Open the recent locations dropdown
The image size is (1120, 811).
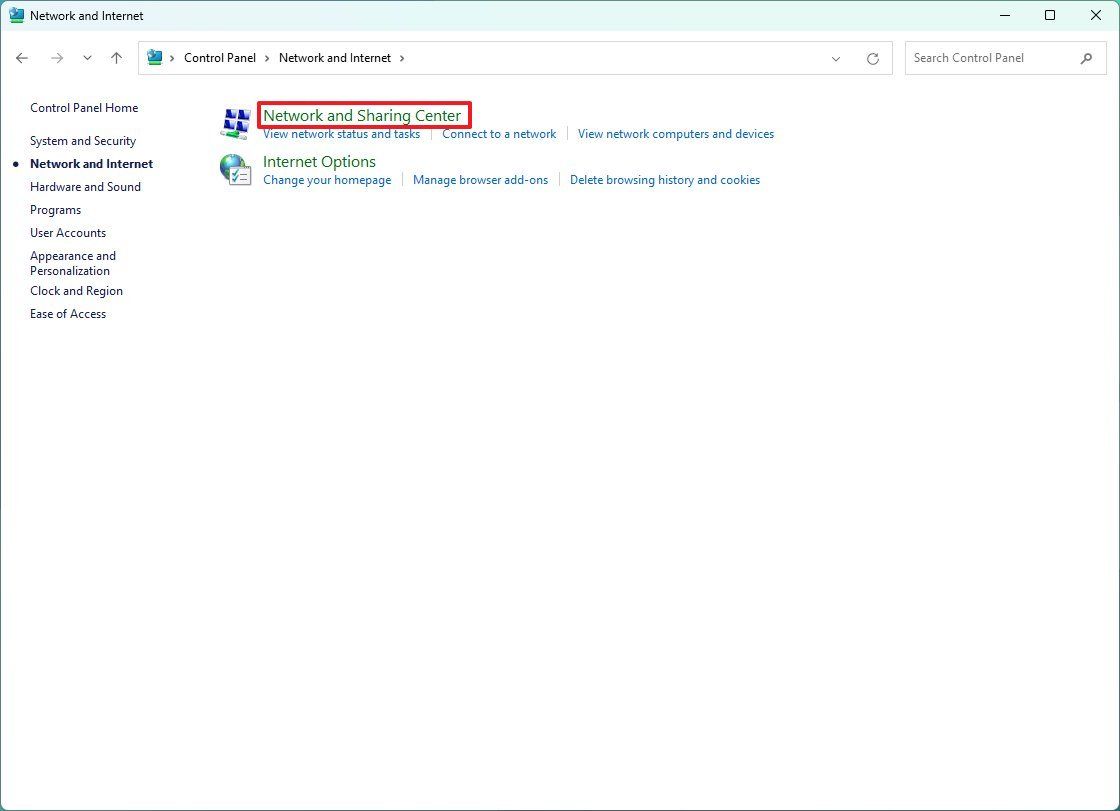pos(87,58)
